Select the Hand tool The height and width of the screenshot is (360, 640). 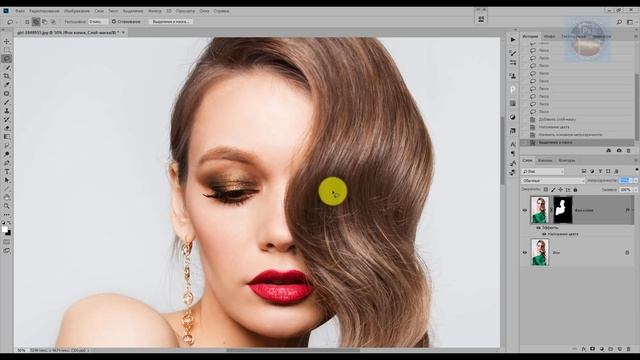tap(7, 198)
